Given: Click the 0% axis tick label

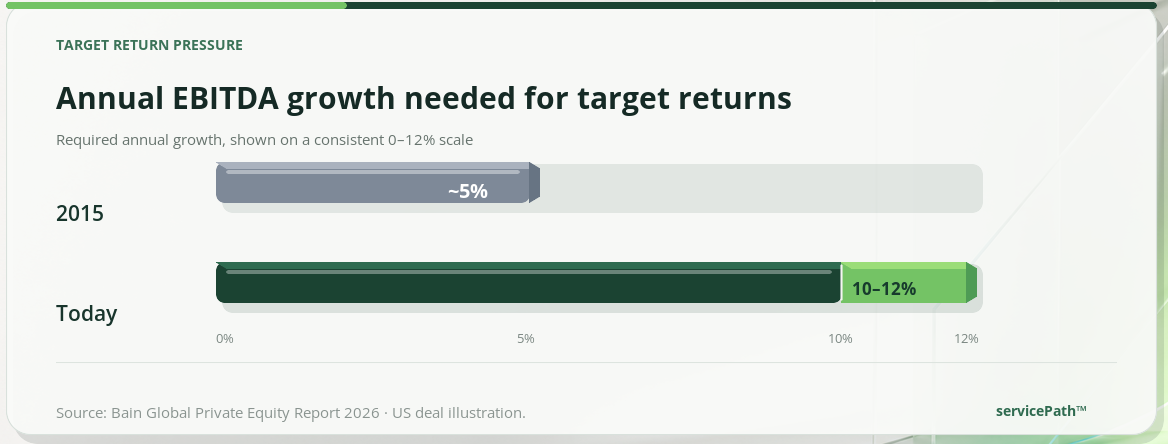Looking at the screenshot, I should click(224, 339).
